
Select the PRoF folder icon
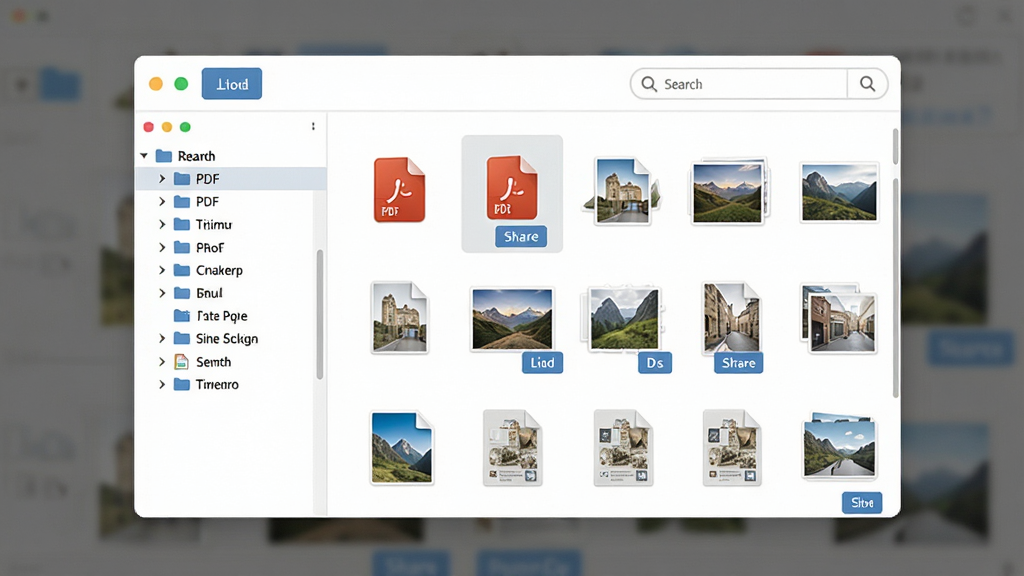point(182,248)
